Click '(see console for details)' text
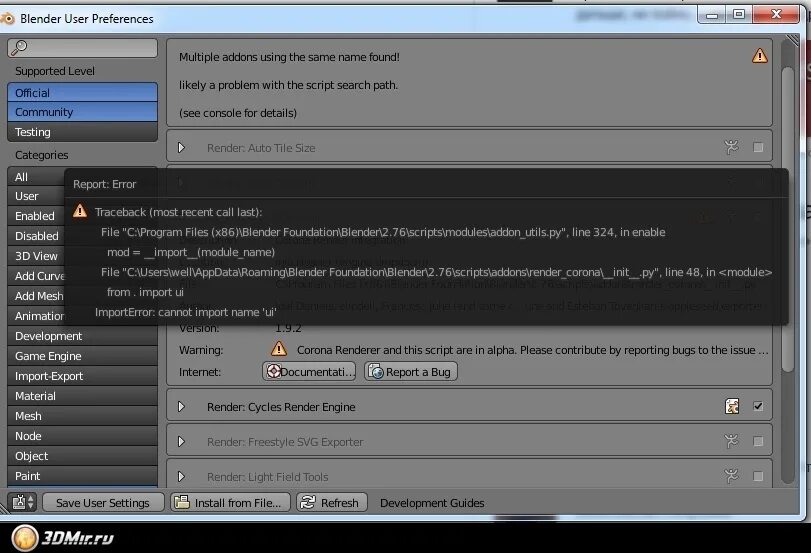This screenshot has height=553, width=811. click(x=238, y=113)
